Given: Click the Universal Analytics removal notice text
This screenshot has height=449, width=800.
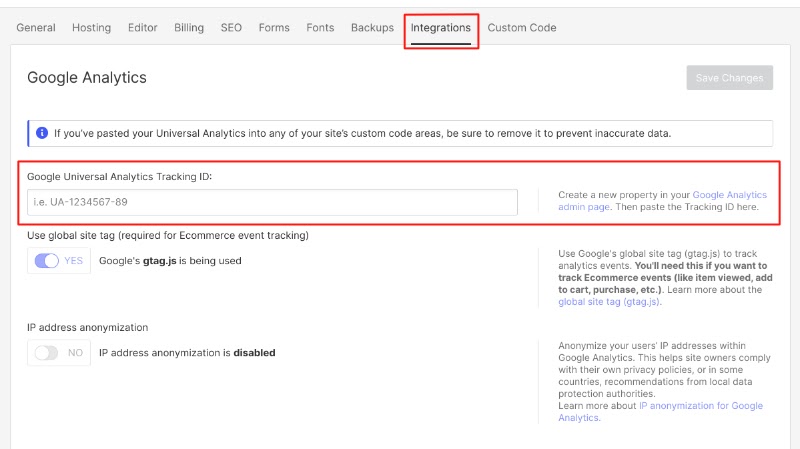Looking at the screenshot, I should (363, 133).
